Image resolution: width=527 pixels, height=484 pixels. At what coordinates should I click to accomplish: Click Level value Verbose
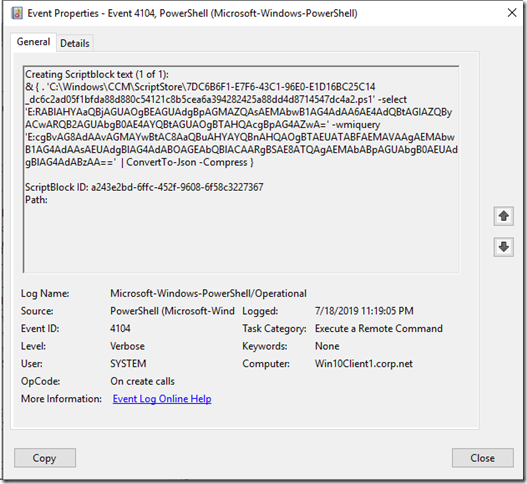click(x=127, y=346)
